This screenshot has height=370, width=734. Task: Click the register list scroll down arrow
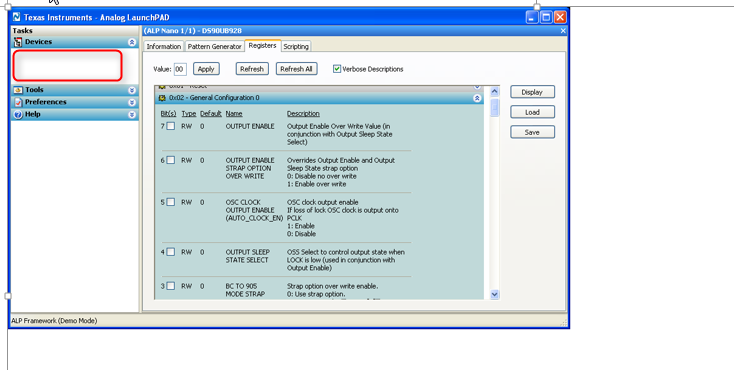tap(495, 294)
